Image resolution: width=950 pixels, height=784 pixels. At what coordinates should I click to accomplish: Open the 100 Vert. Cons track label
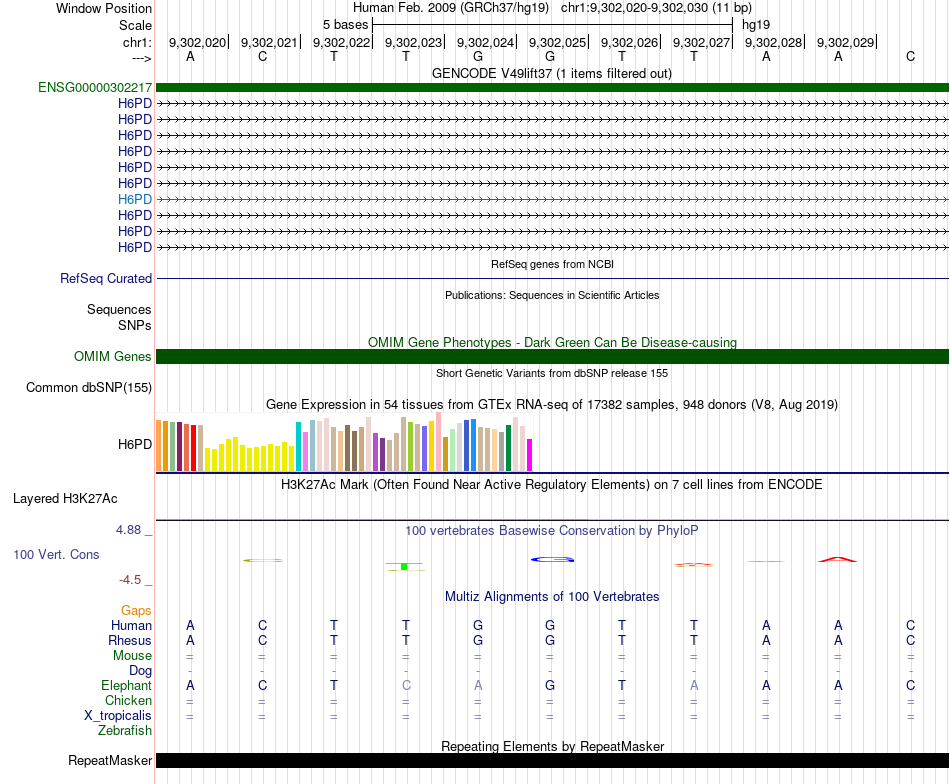56,554
